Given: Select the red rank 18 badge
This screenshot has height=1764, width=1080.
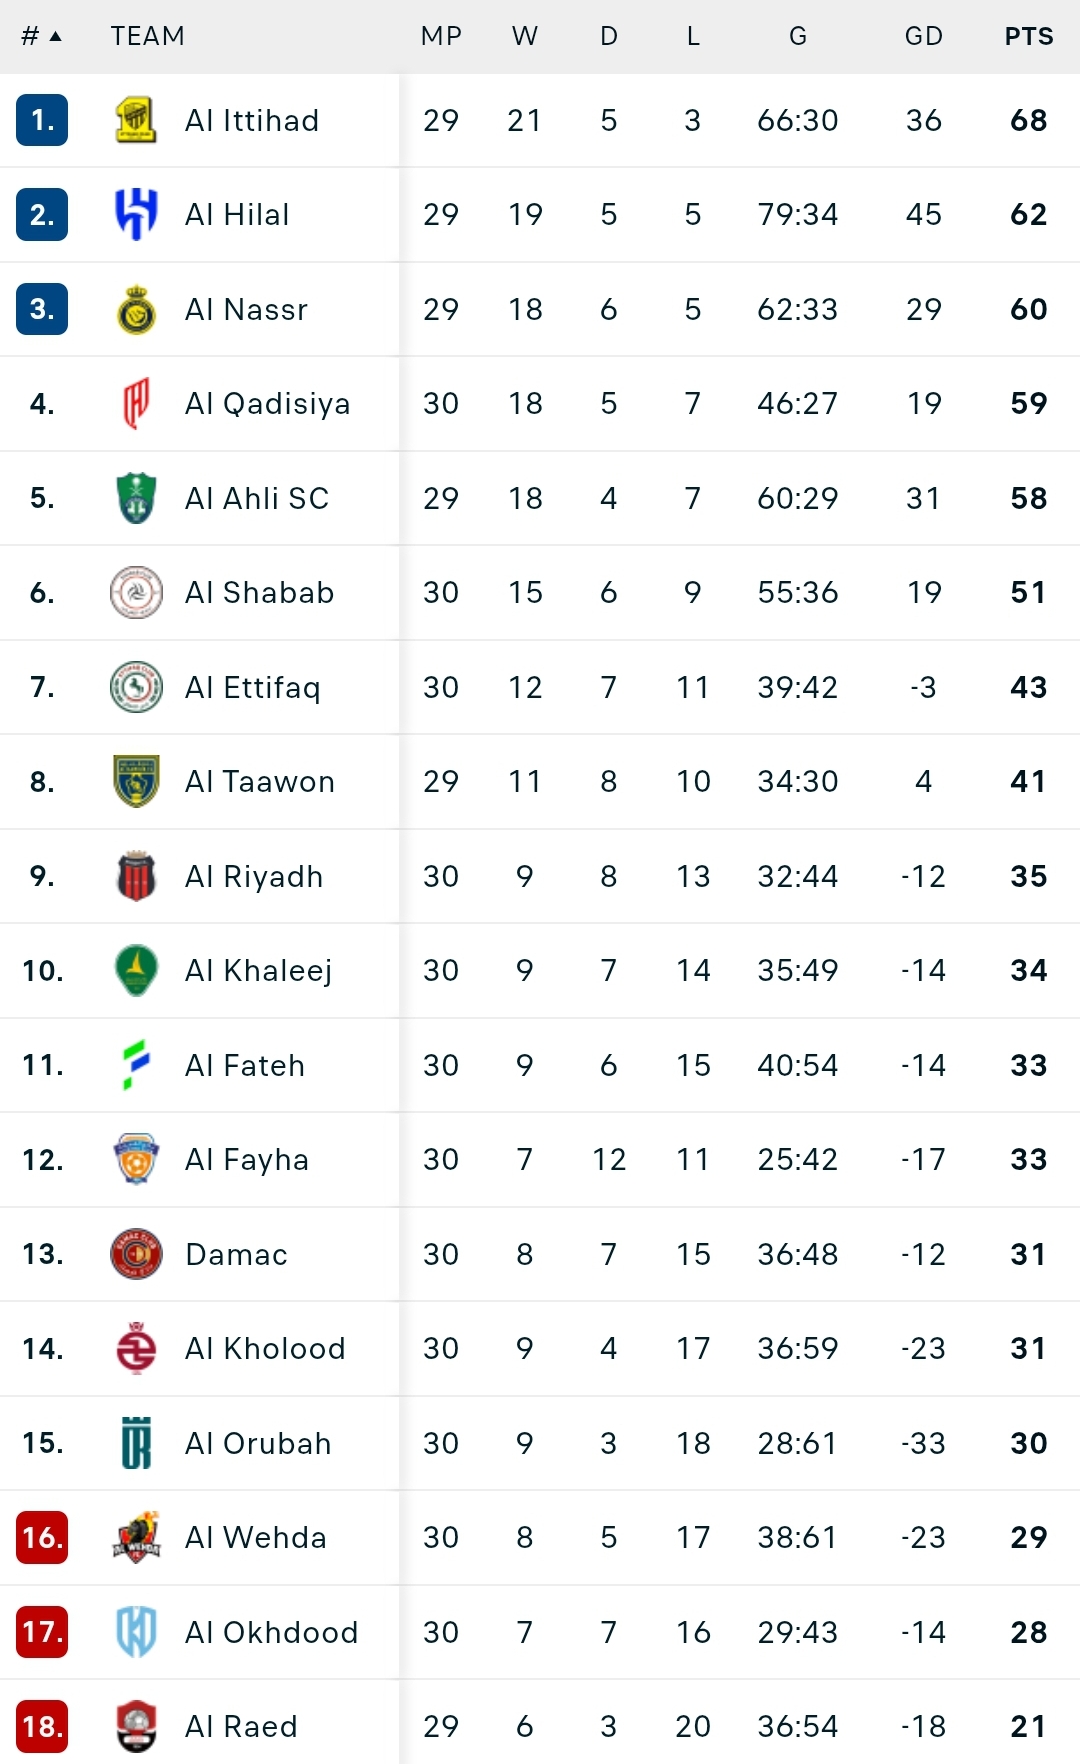Looking at the screenshot, I should pyautogui.click(x=42, y=1726).
